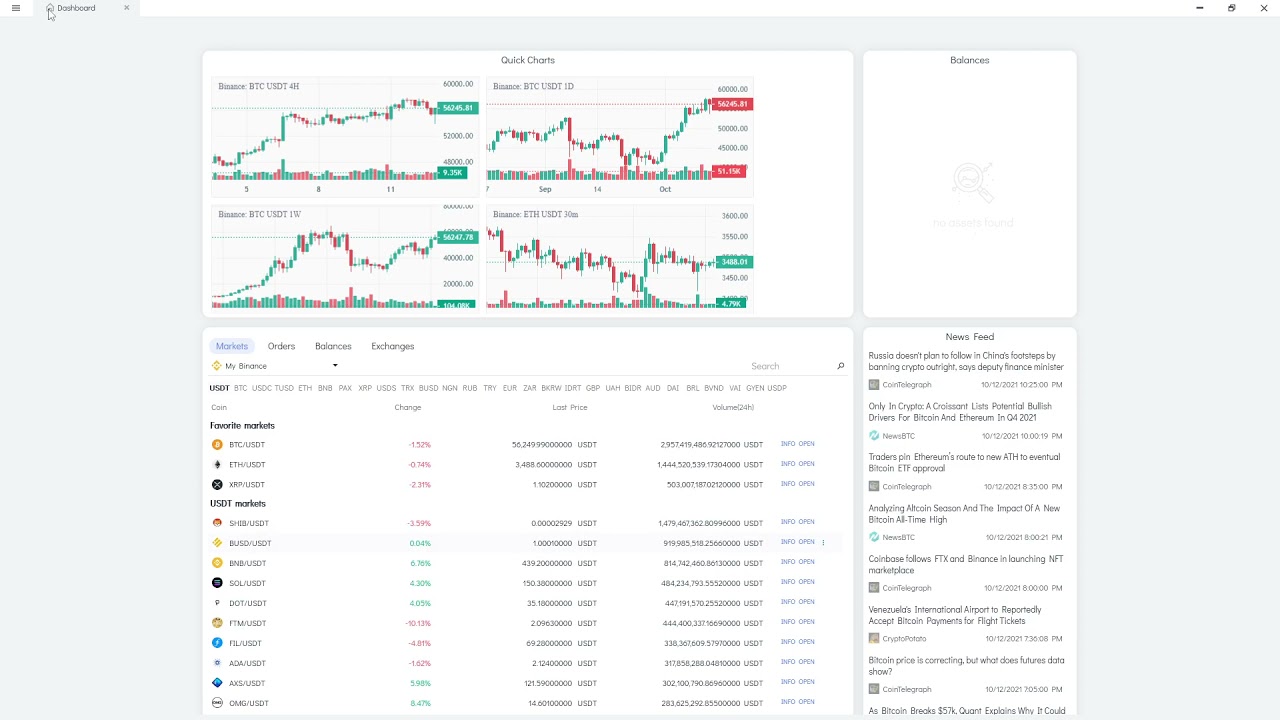Image resolution: width=1280 pixels, height=720 pixels.
Task: Click the BNB/USDT coin icon
Action: click(217, 563)
